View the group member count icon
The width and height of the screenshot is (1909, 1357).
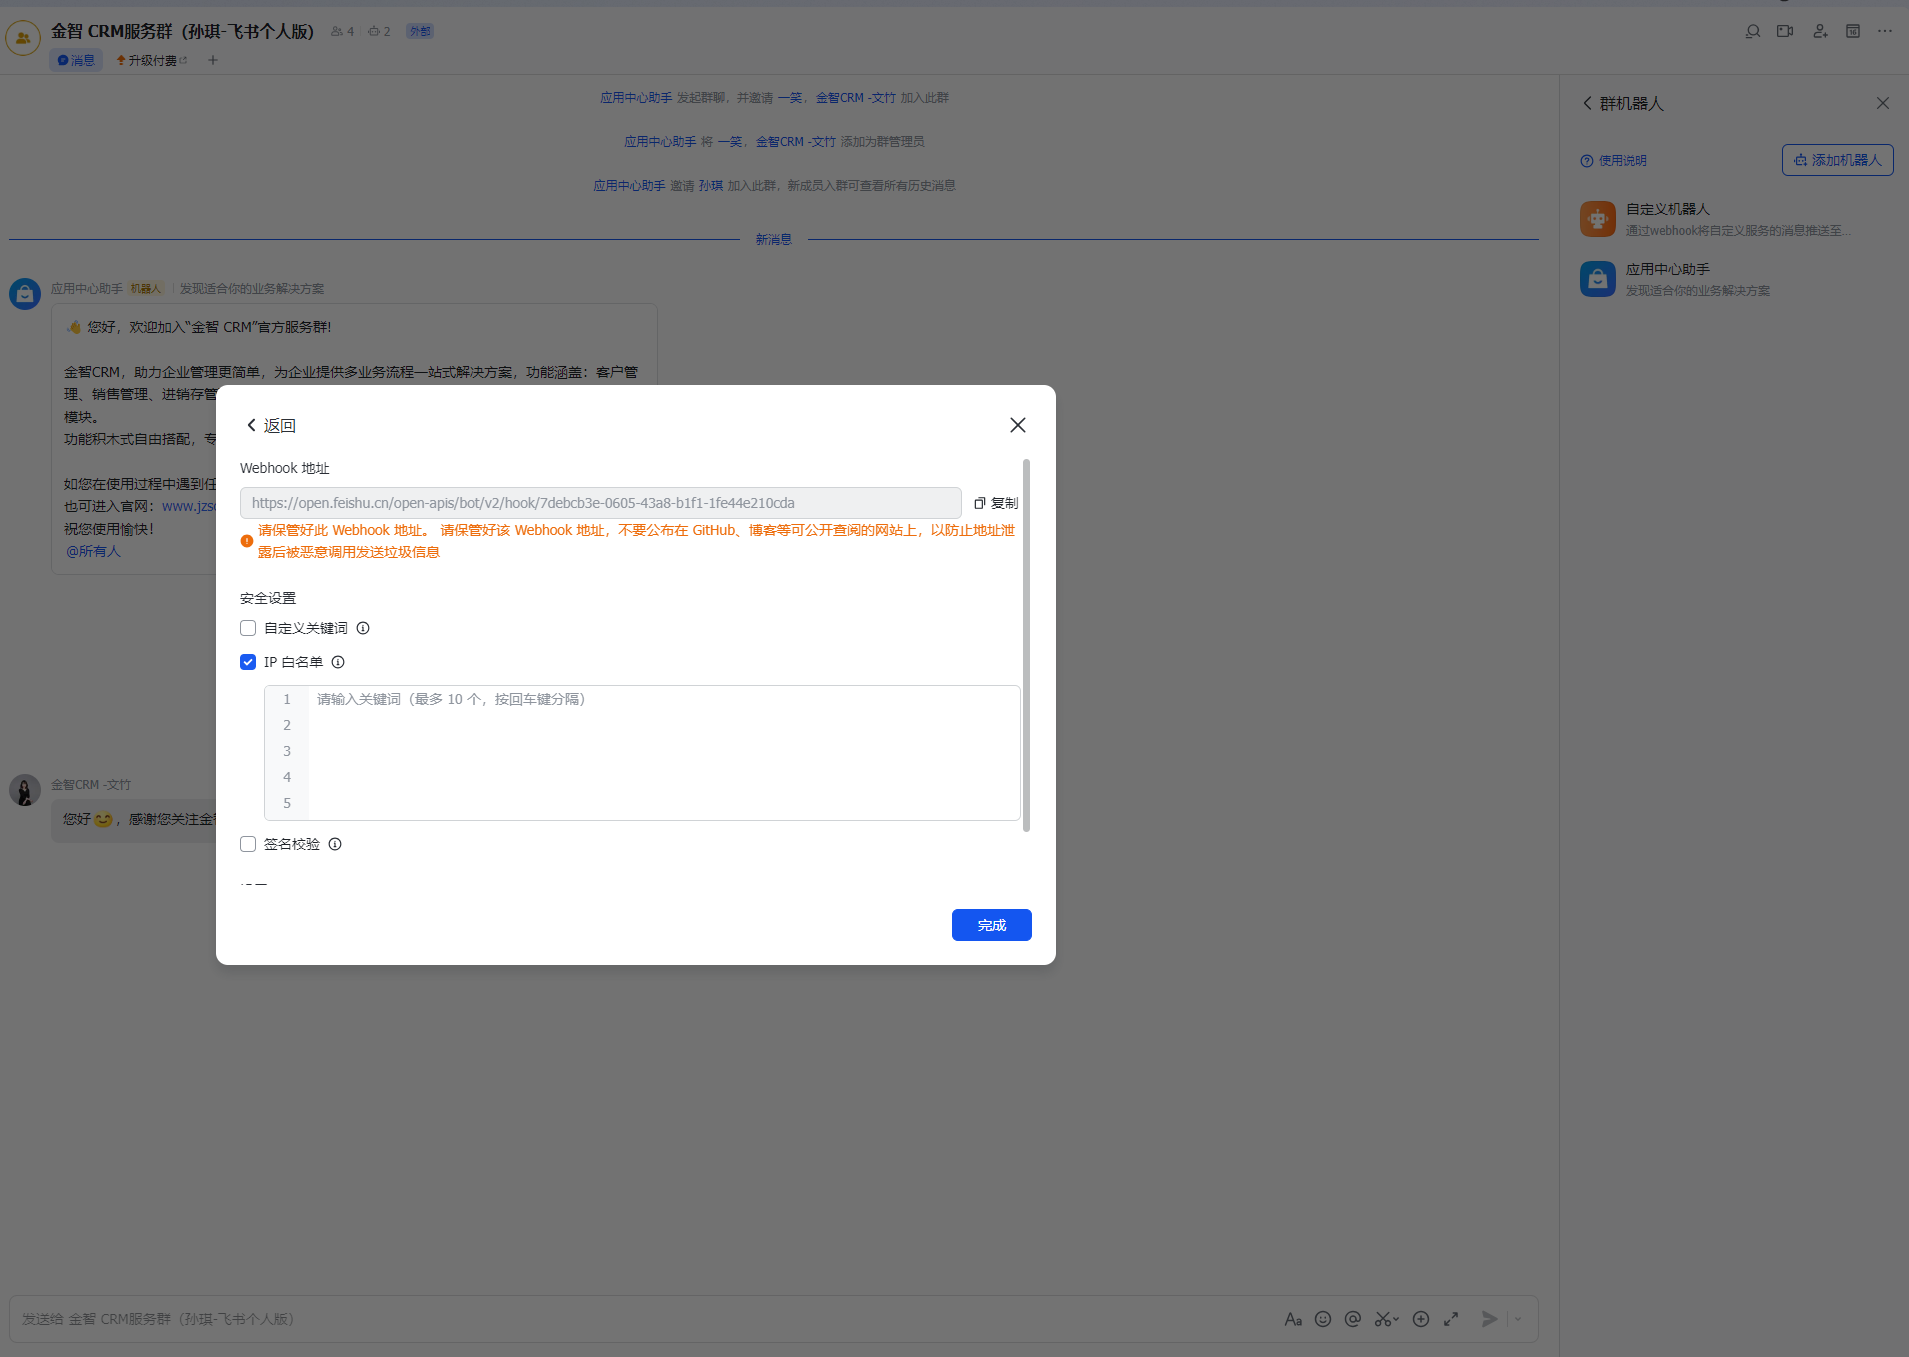342,32
